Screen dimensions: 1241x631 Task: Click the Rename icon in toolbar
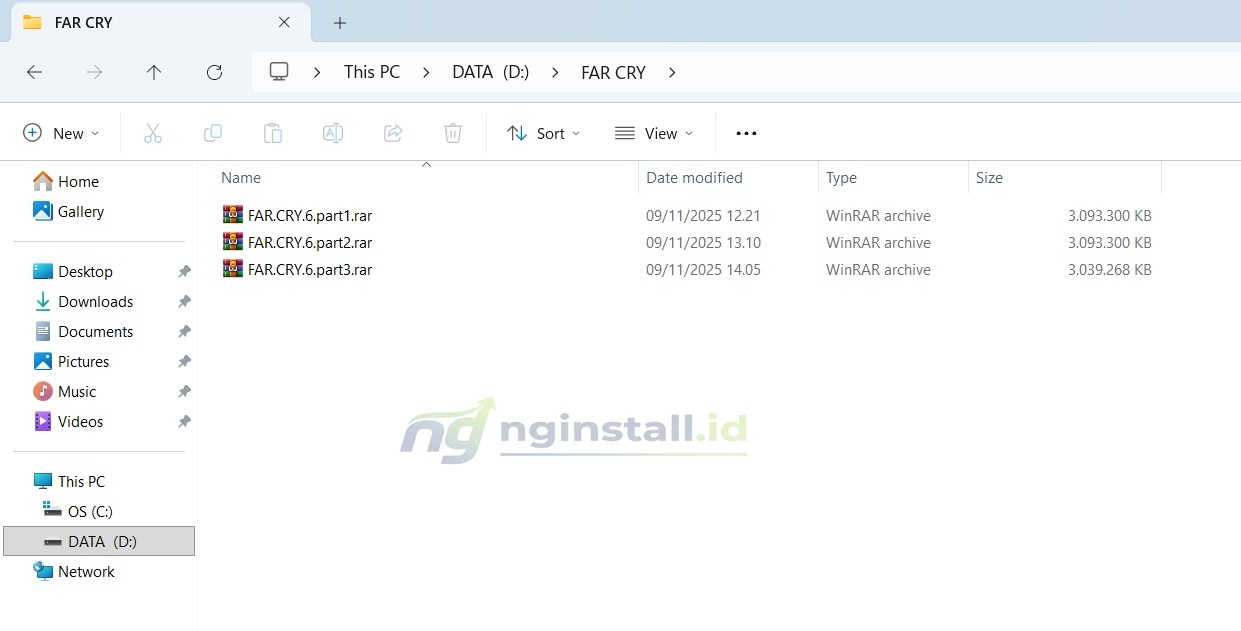(x=333, y=133)
